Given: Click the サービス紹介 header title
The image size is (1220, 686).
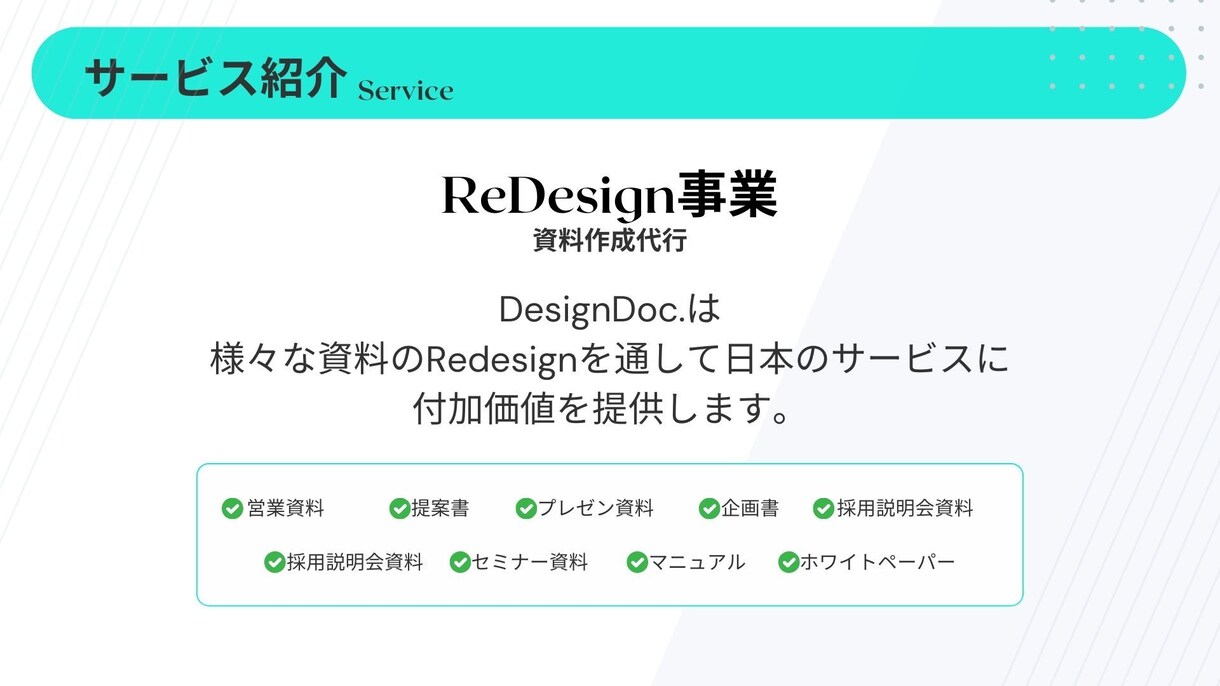Looking at the screenshot, I should 216,78.
